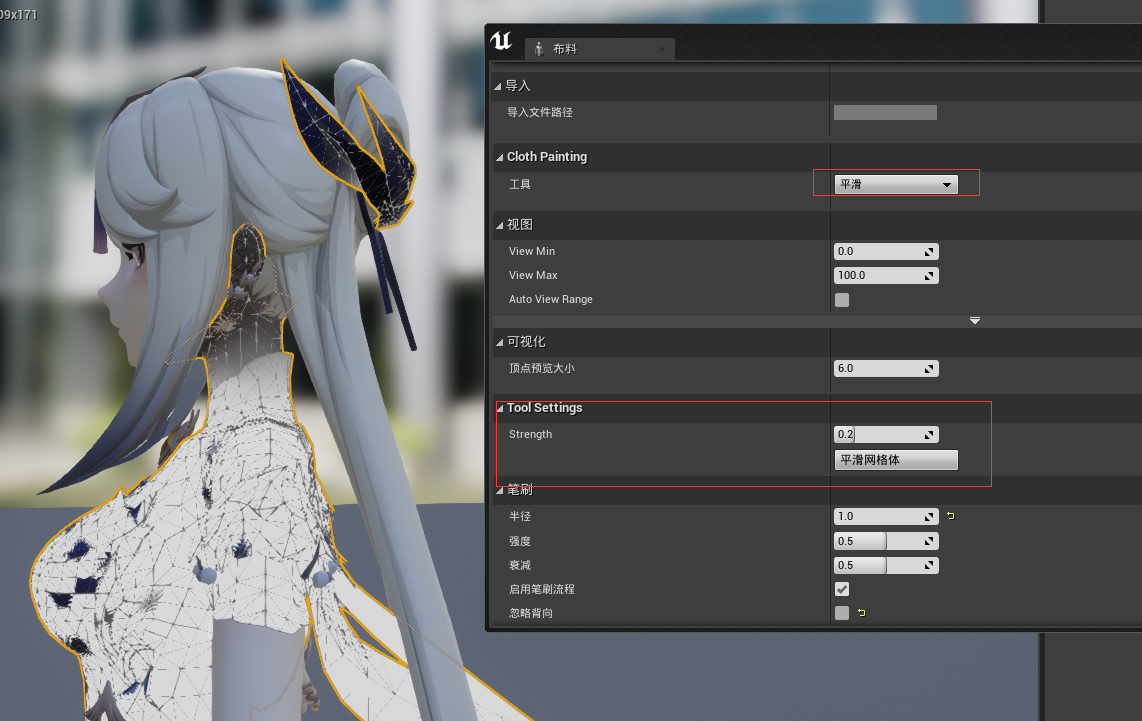Click the Auto View Range label
1142x721 pixels.
551,299
